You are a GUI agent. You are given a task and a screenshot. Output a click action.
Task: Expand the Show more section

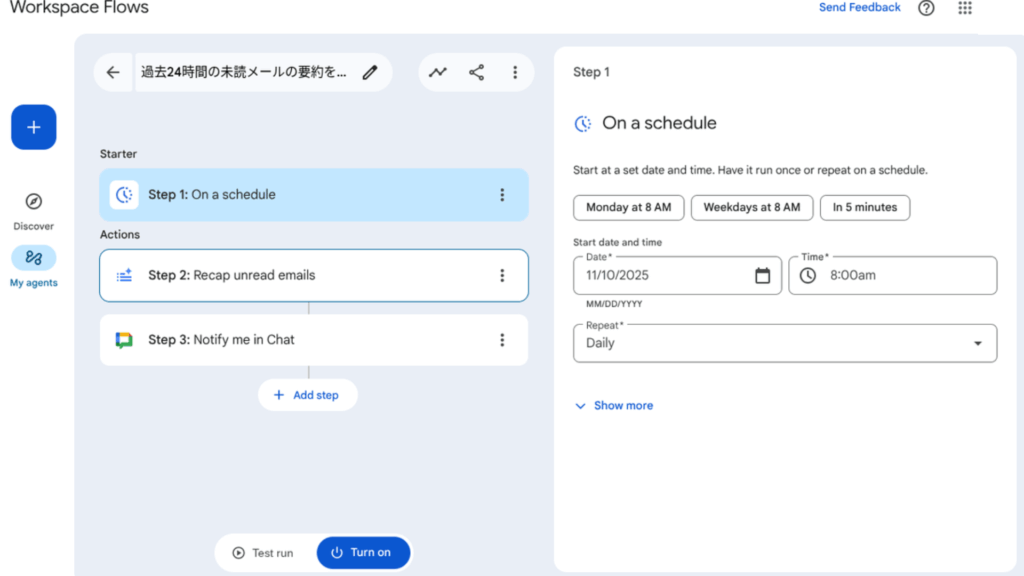614,406
